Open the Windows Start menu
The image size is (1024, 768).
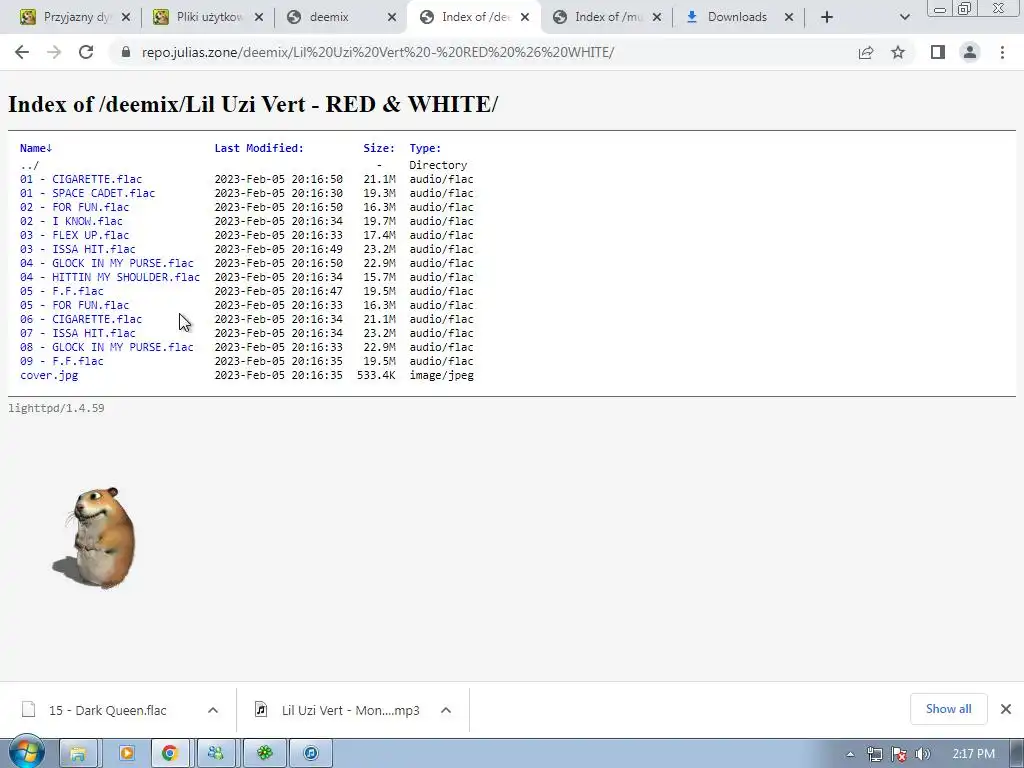[26, 753]
